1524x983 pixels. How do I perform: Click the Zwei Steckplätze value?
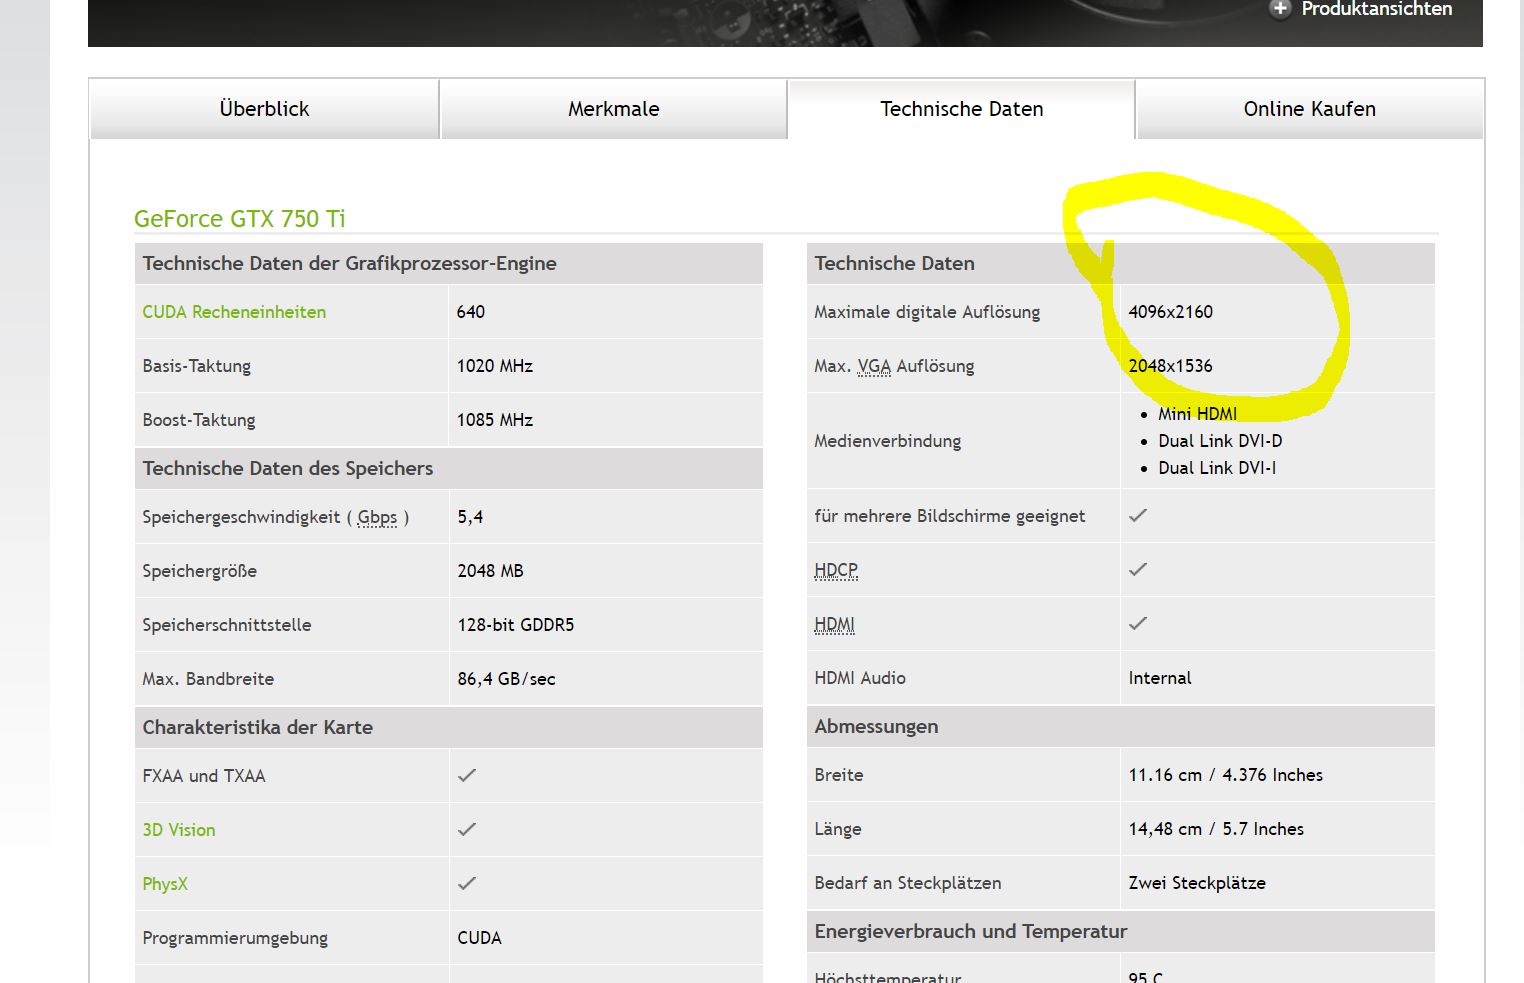(1197, 883)
